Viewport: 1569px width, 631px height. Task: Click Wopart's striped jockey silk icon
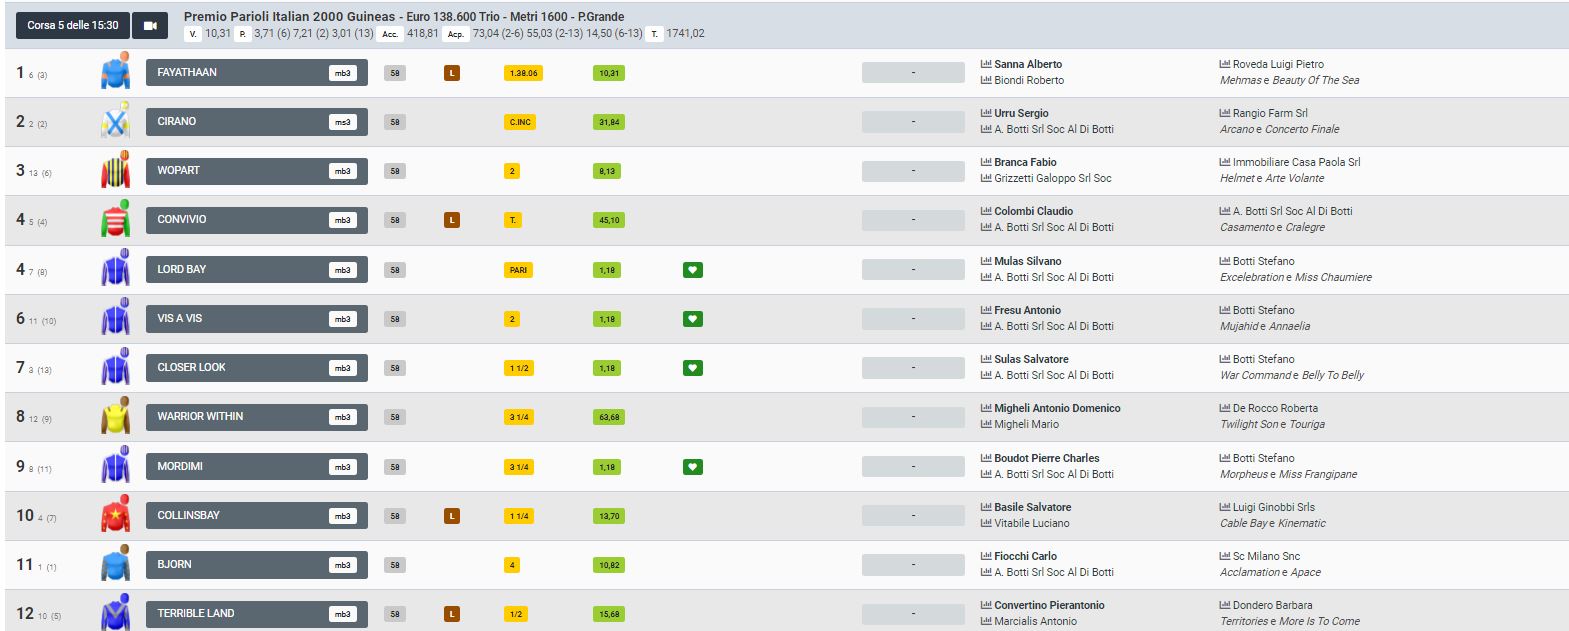[x=116, y=171]
